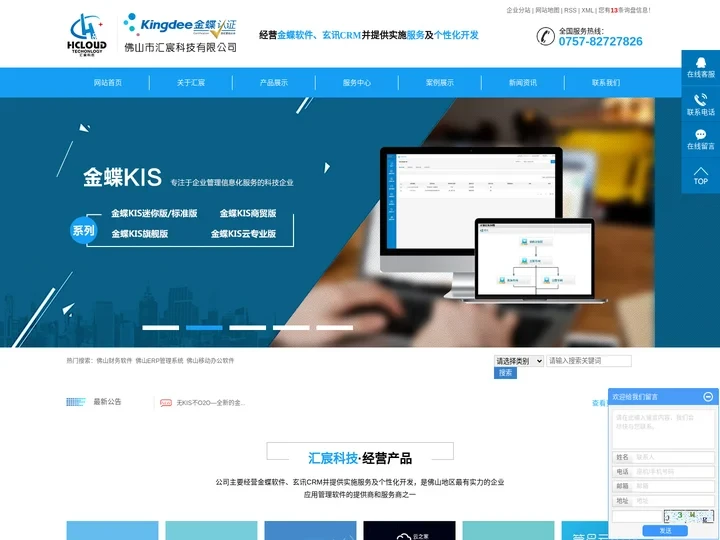This screenshot has height=540, width=720.
Task: Select the first banner slide indicator
Action: [x=161, y=327]
